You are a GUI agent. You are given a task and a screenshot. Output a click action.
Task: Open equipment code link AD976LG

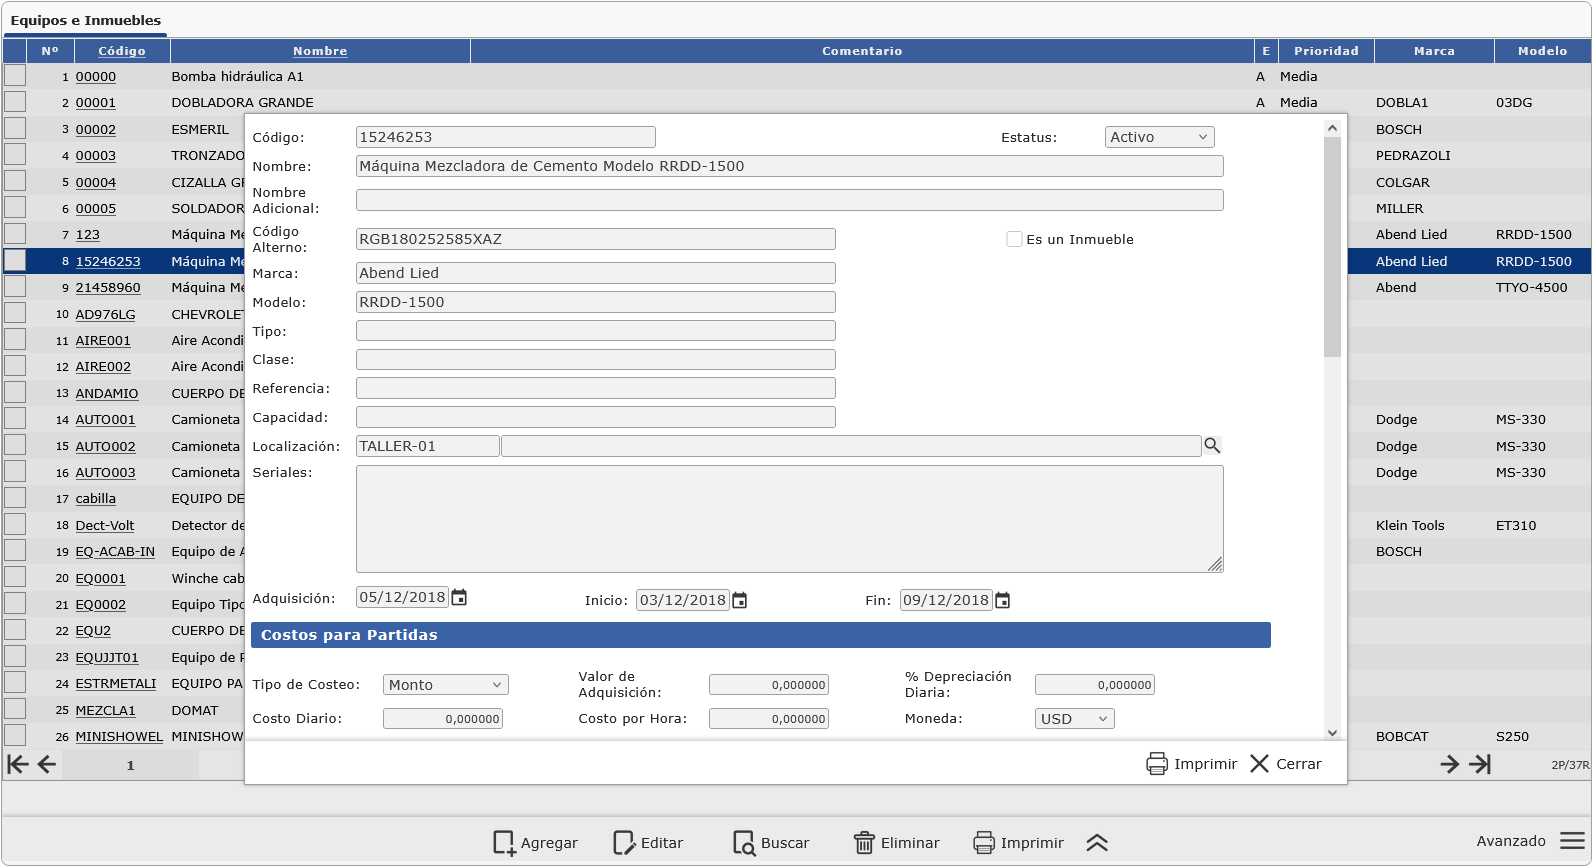coord(105,314)
